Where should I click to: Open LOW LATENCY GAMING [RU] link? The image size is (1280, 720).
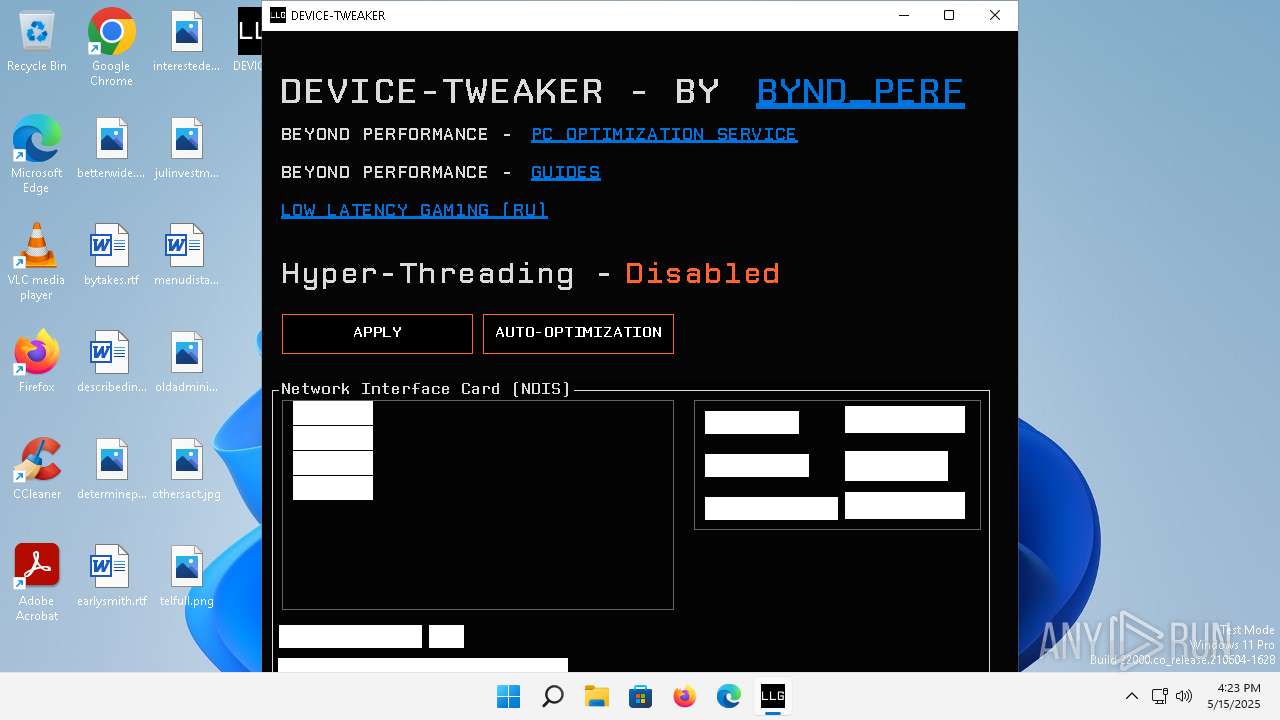(x=414, y=211)
